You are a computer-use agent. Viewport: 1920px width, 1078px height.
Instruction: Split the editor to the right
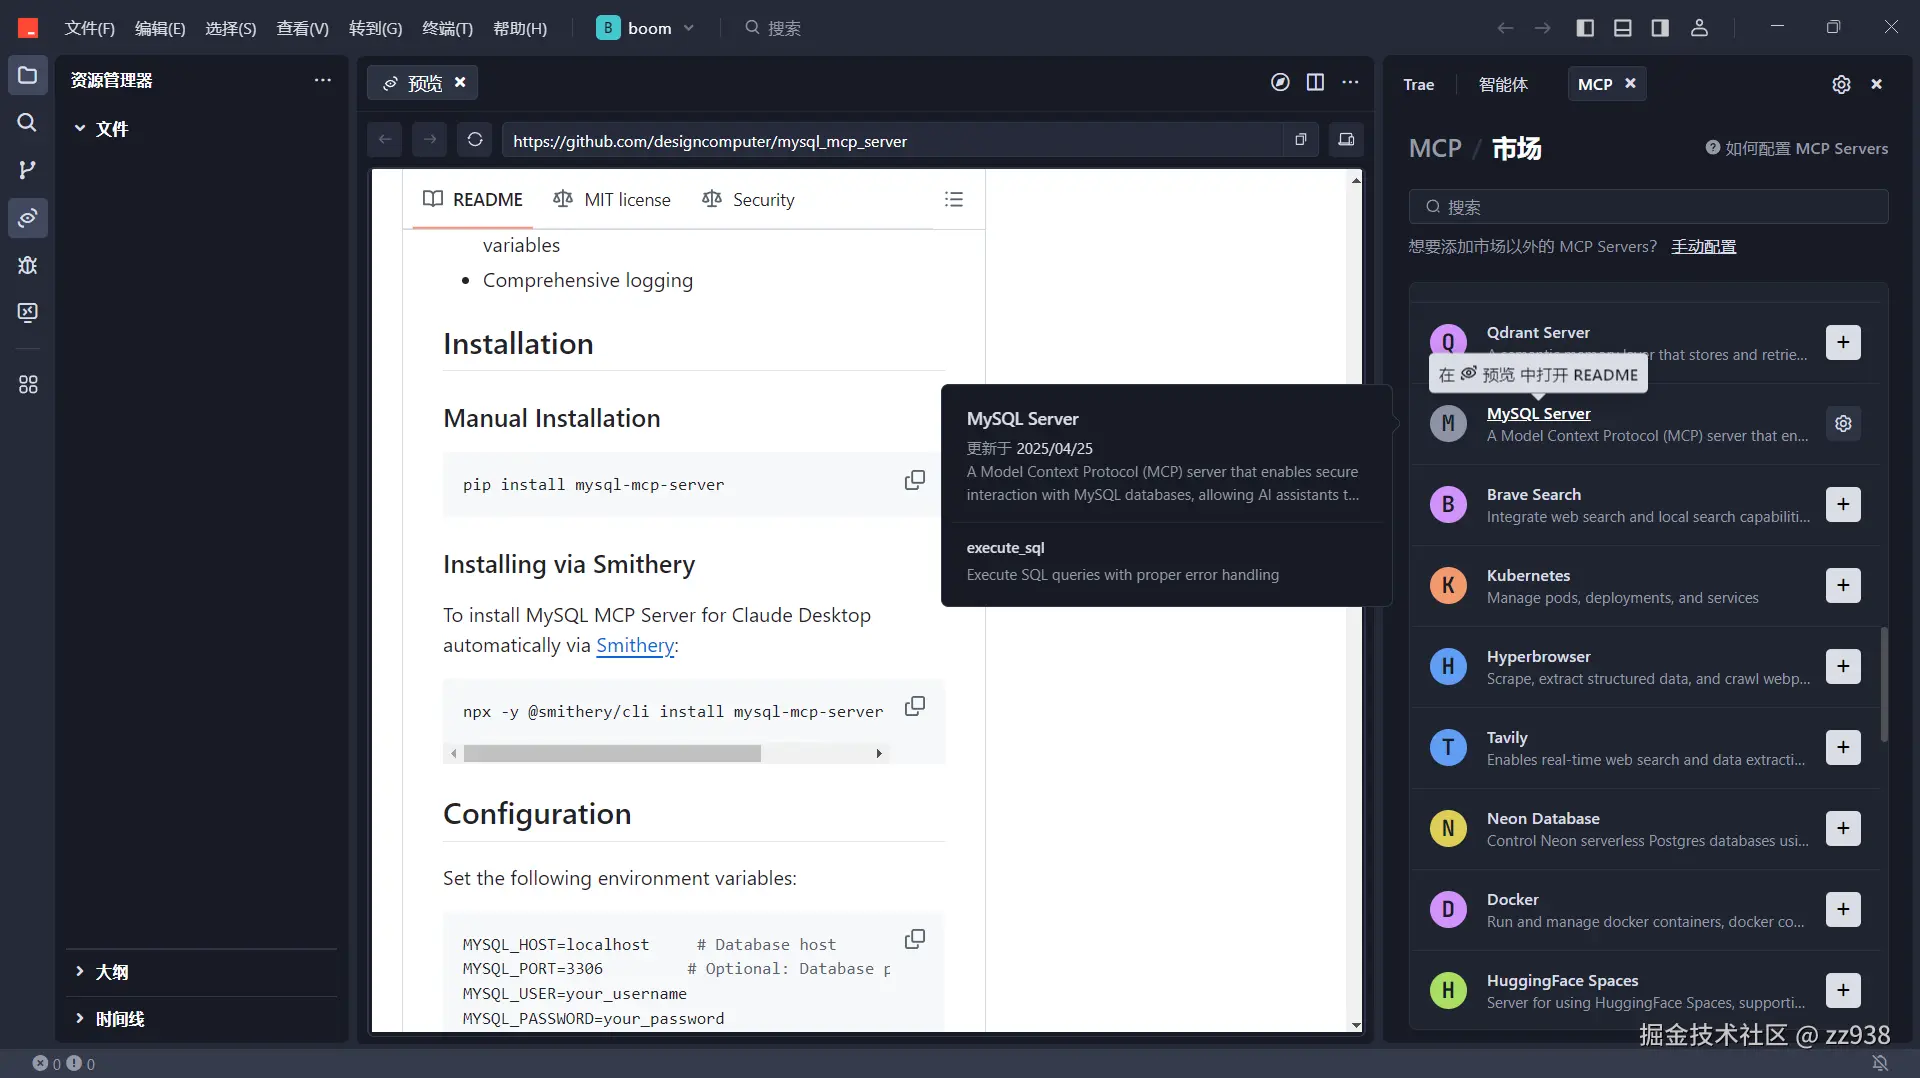(x=1315, y=82)
